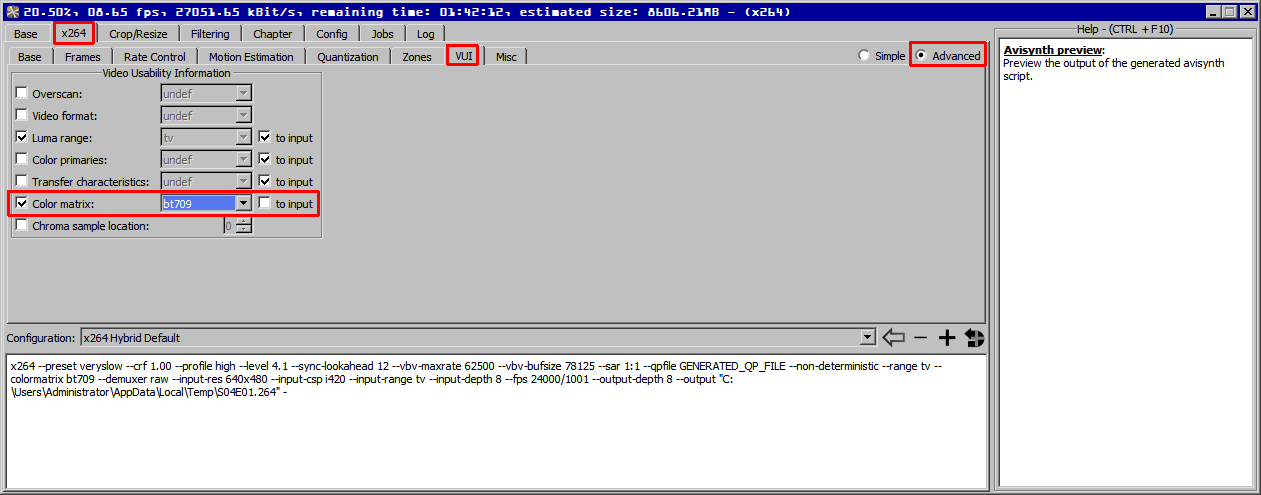This screenshot has width=1261, height=495.
Task: Click the left arrow icon beside Configuration
Action: [x=893, y=338]
